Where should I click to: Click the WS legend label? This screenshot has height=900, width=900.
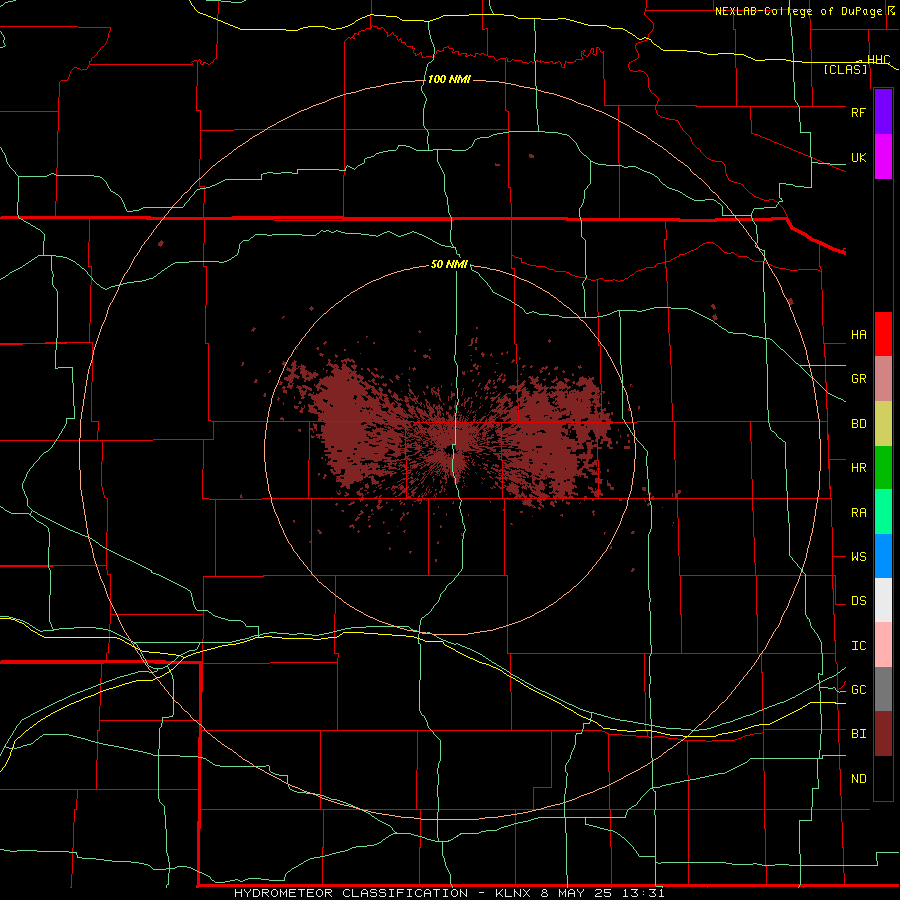(x=859, y=557)
